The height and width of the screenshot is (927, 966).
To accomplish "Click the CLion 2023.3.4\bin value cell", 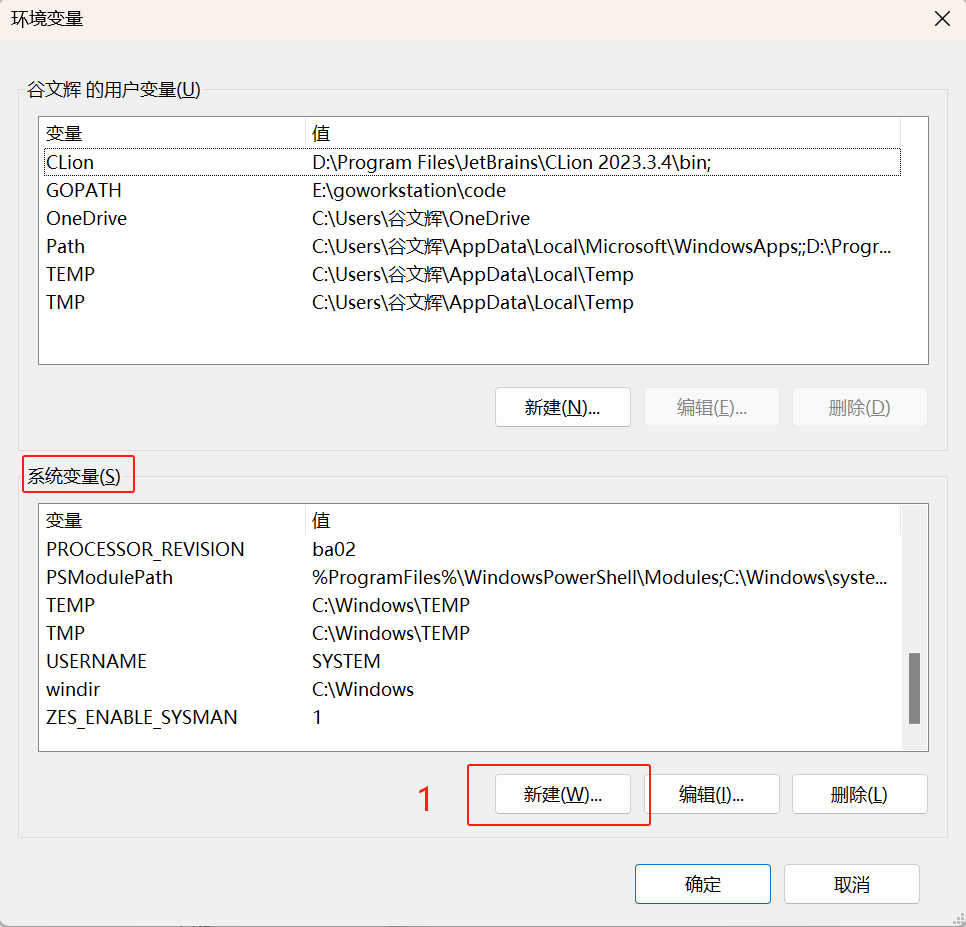I will point(511,162).
